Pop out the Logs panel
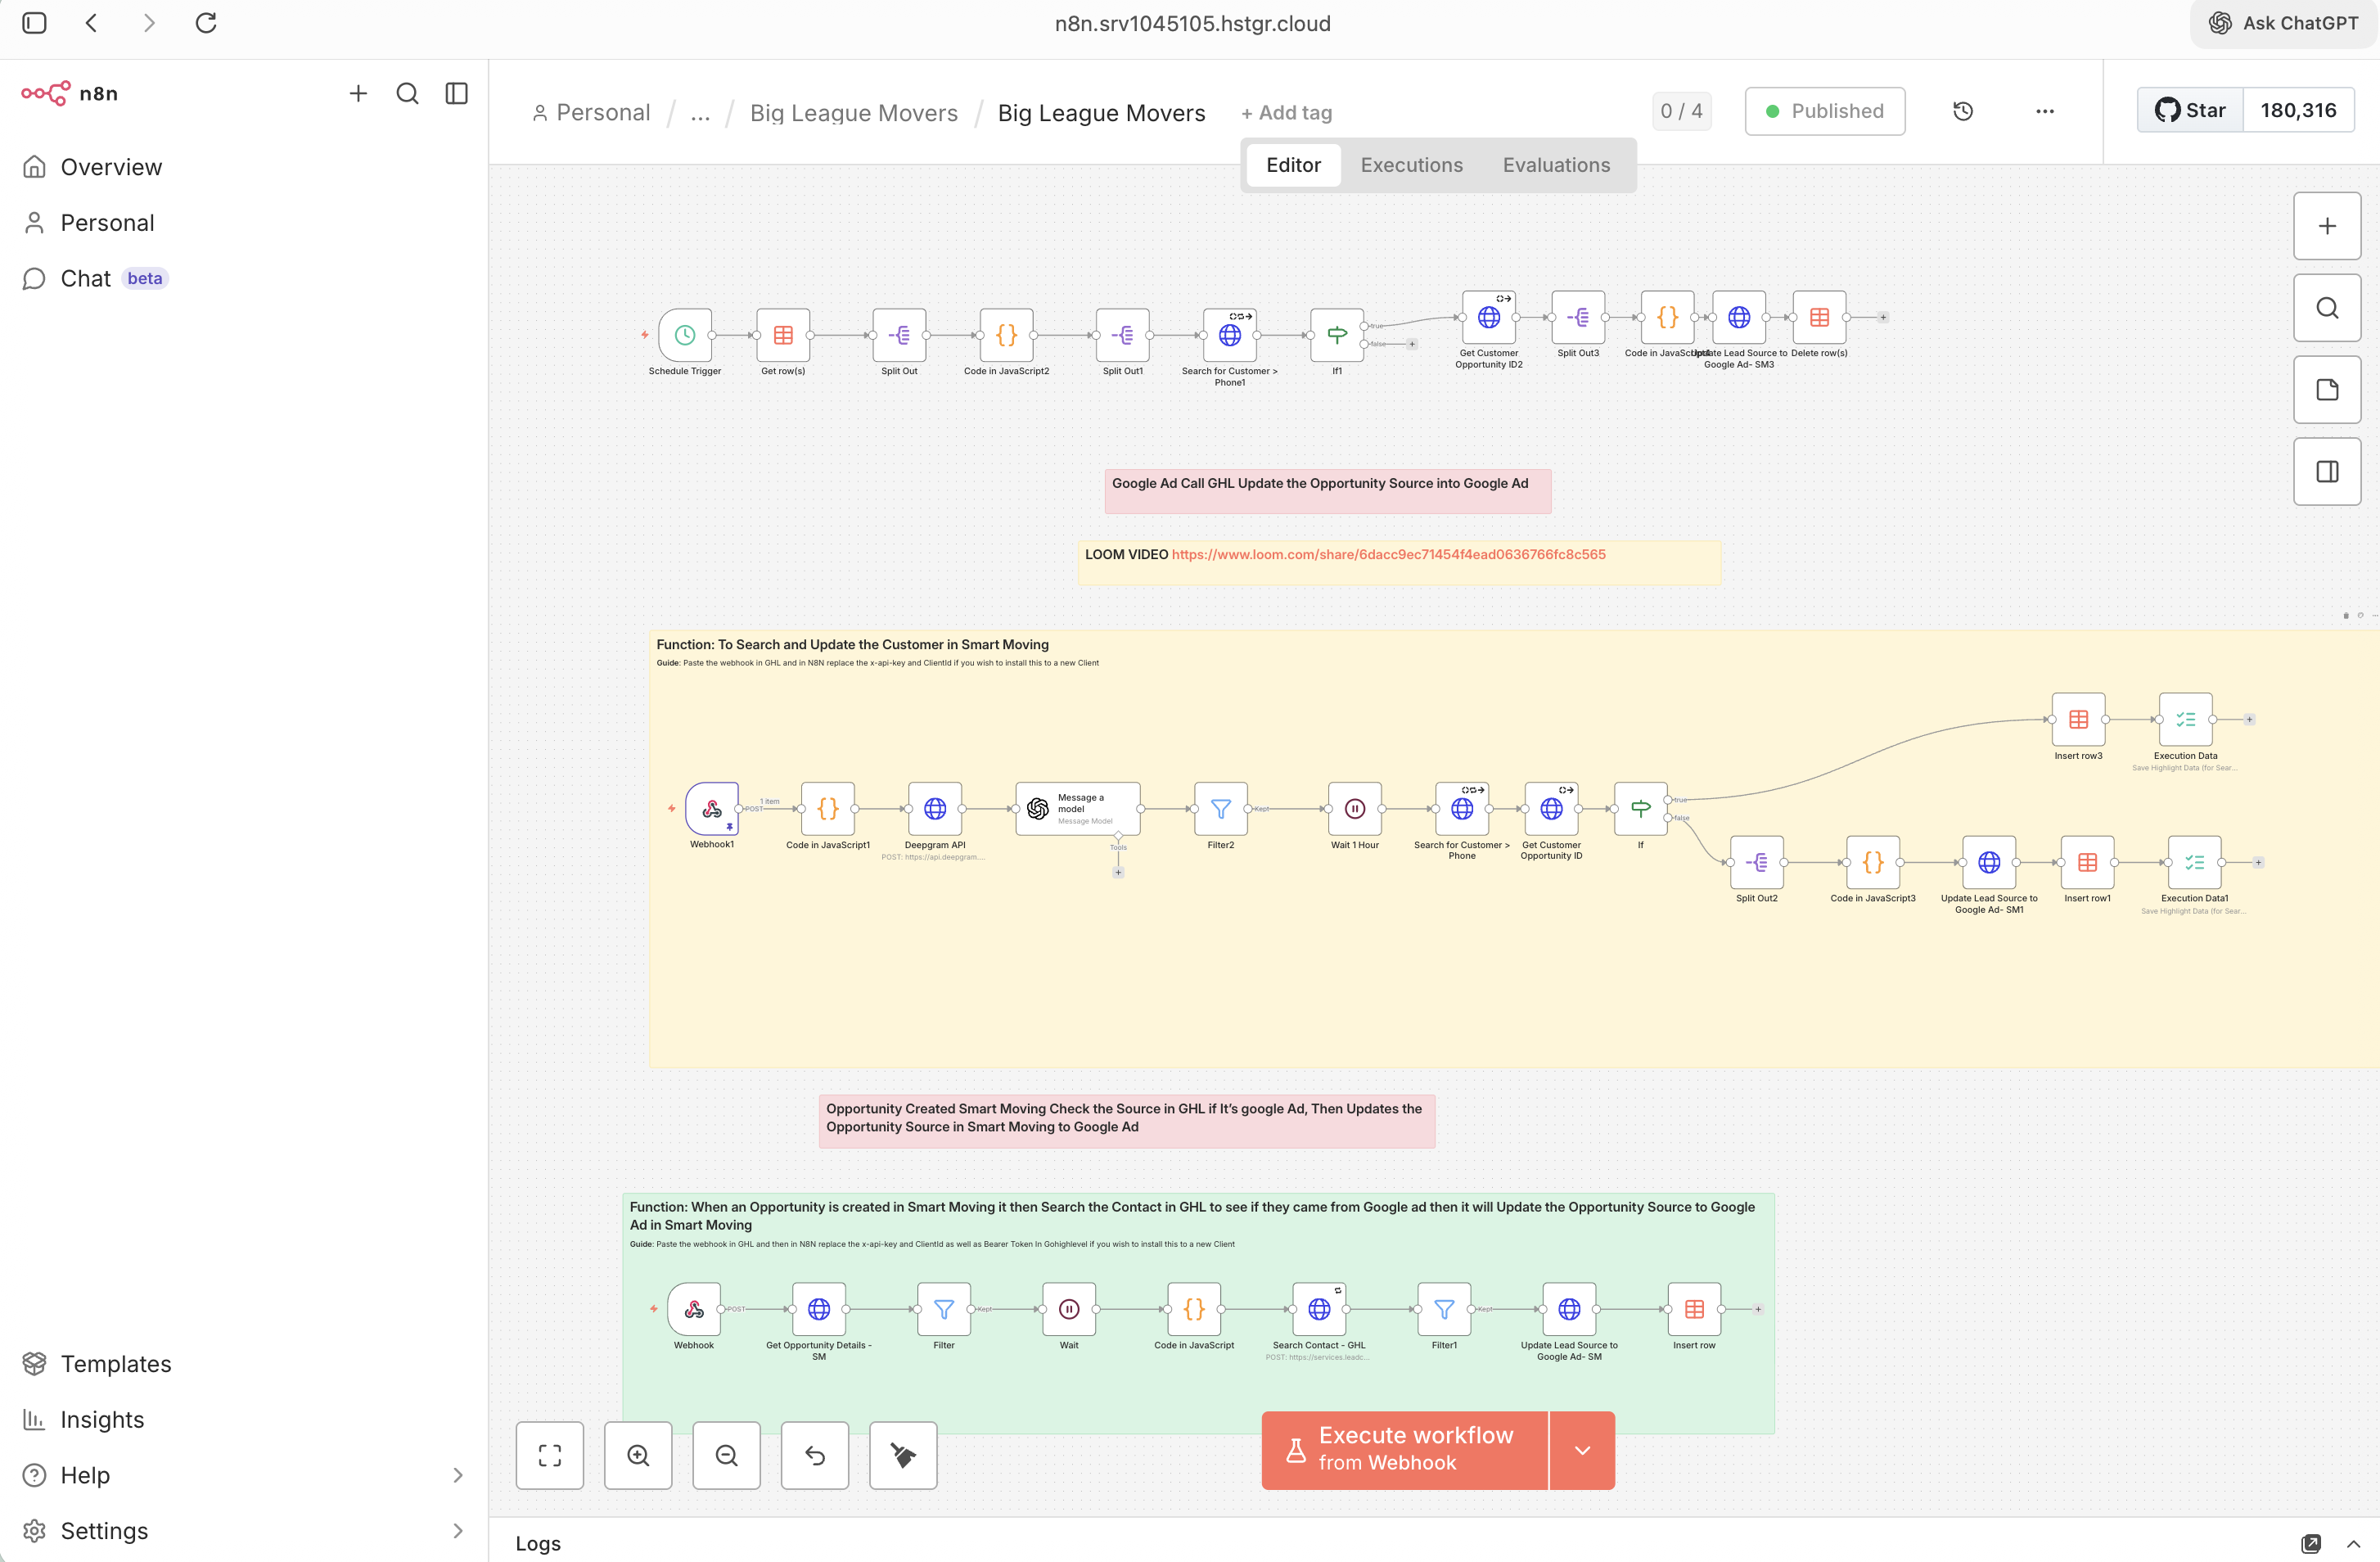The image size is (2380, 1562). tap(2310, 1544)
